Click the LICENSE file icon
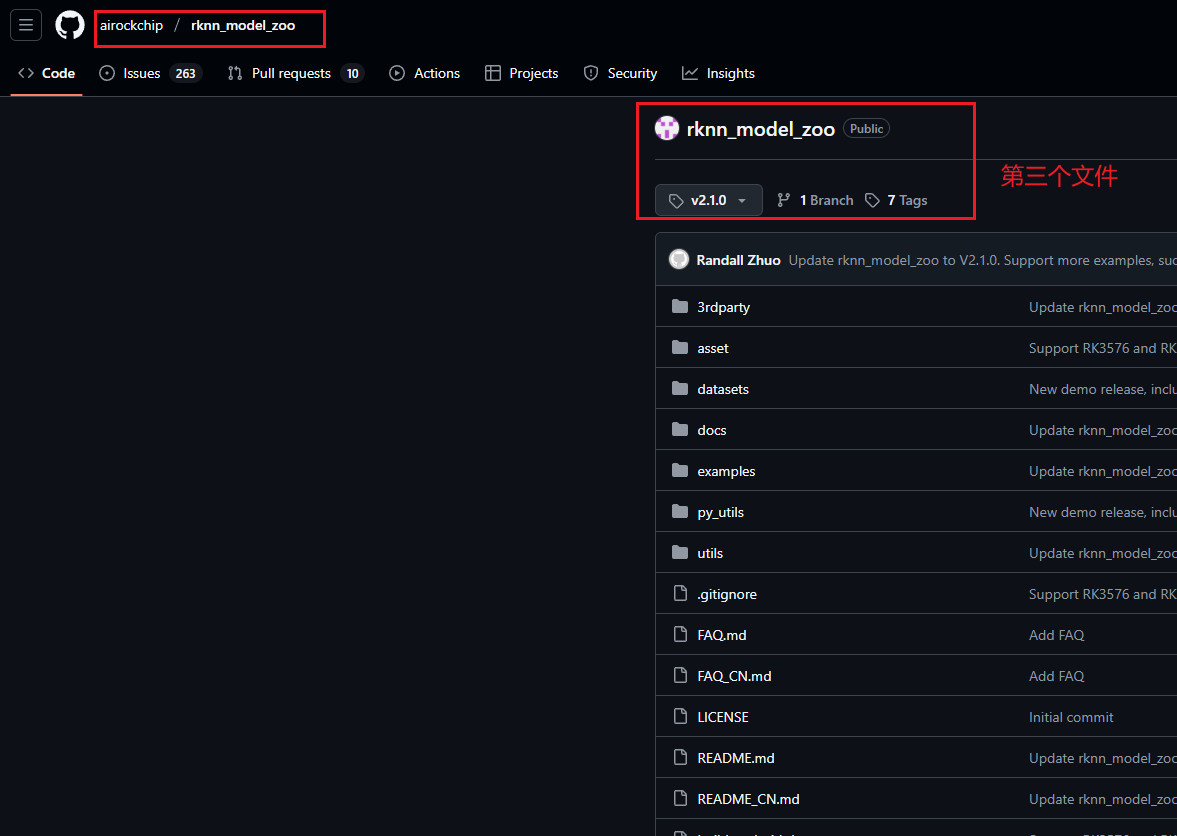1177x836 pixels. tap(680, 716)
